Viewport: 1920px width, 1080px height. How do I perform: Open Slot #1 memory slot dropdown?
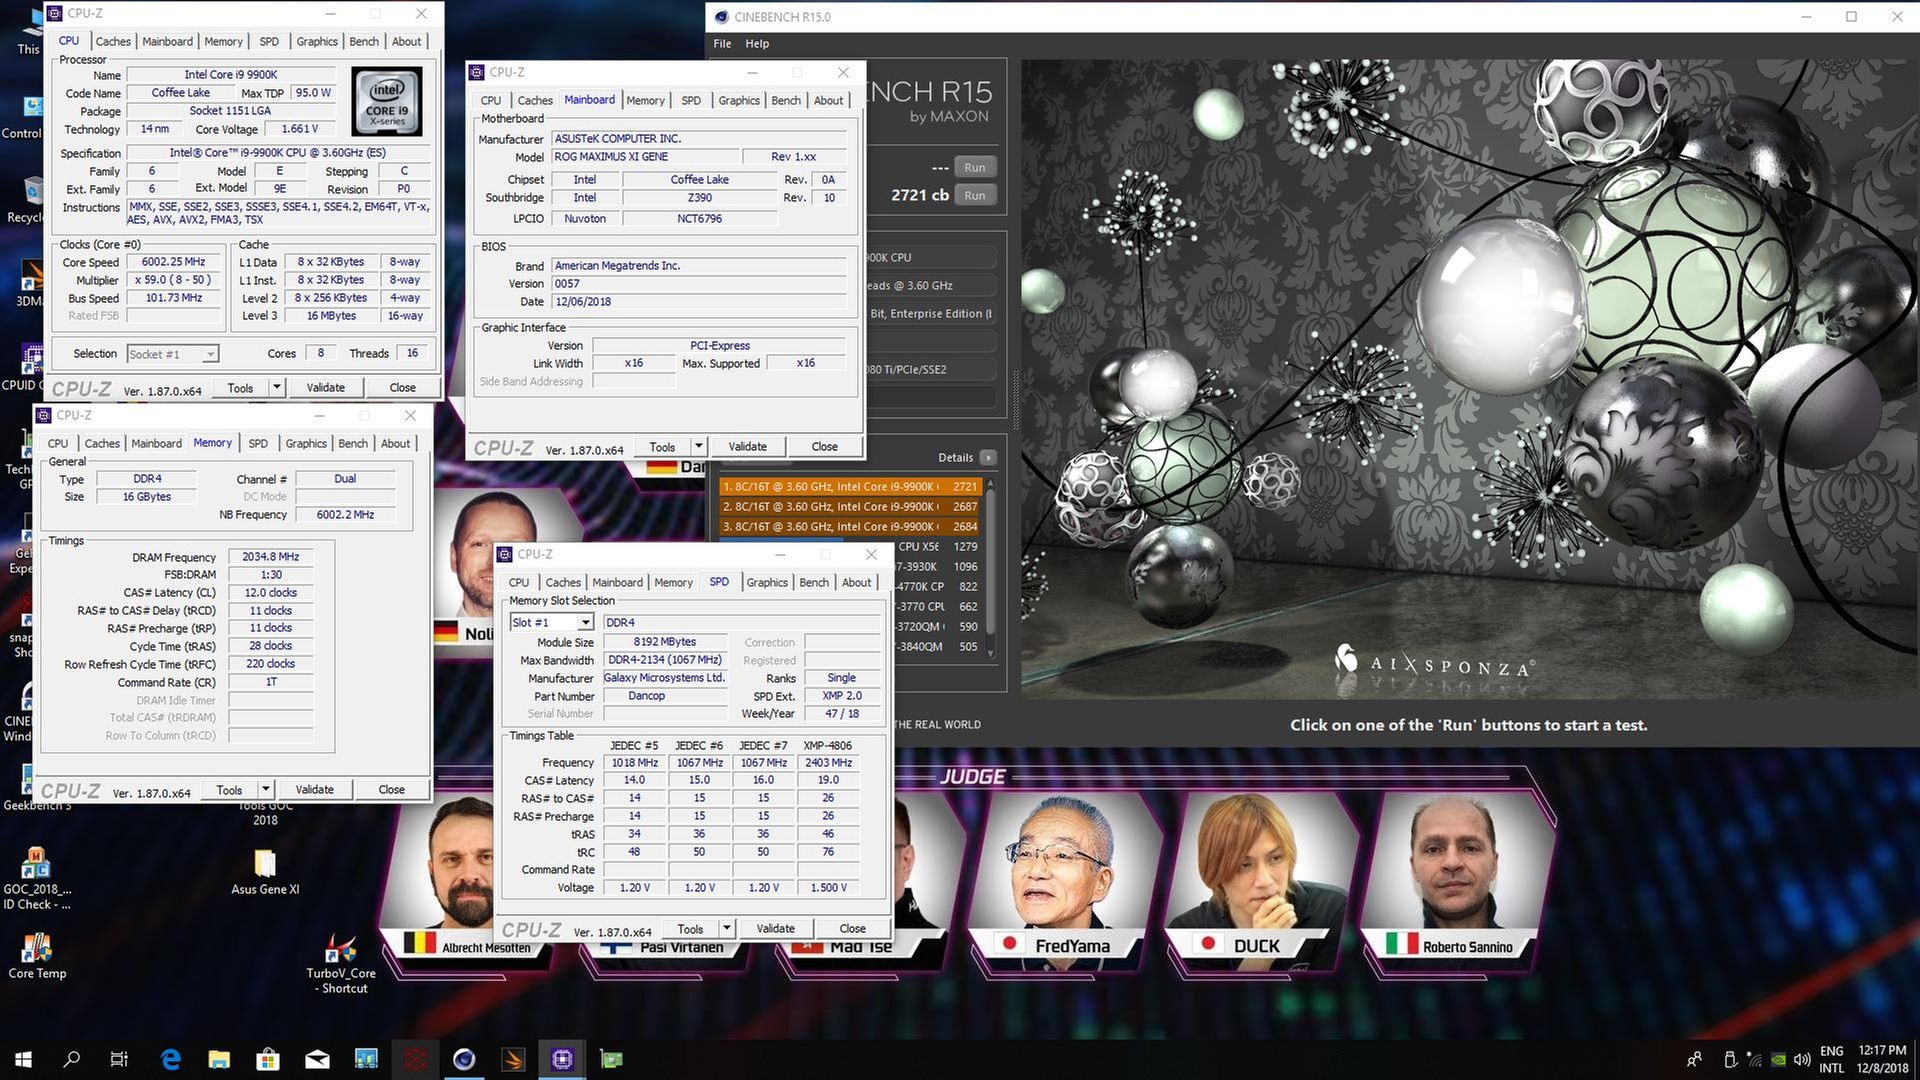551,622
